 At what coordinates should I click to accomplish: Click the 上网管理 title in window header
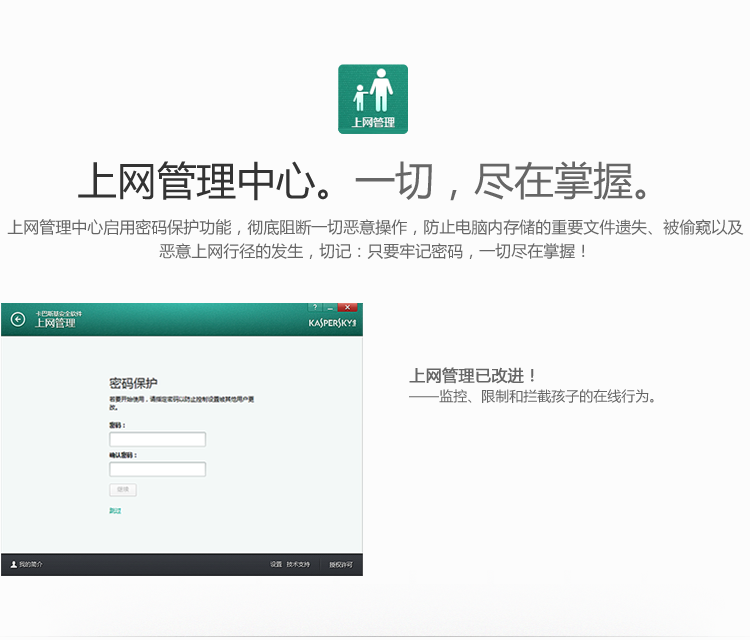55,323
